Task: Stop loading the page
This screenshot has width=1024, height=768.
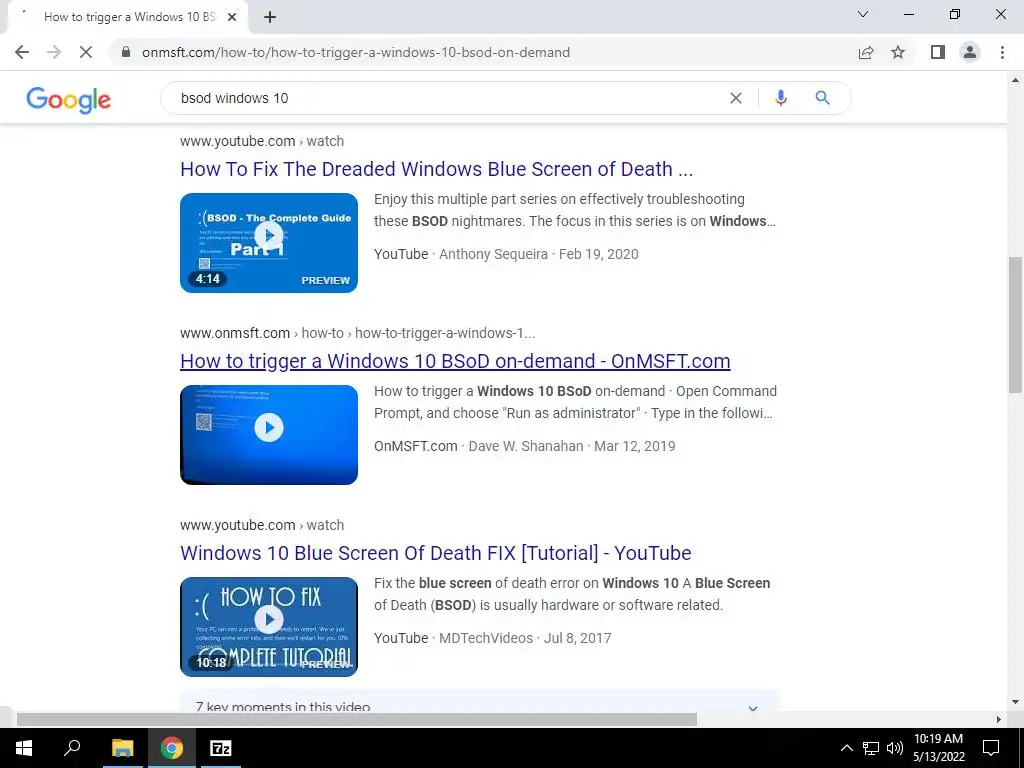Action: click(x=86, y=52)
